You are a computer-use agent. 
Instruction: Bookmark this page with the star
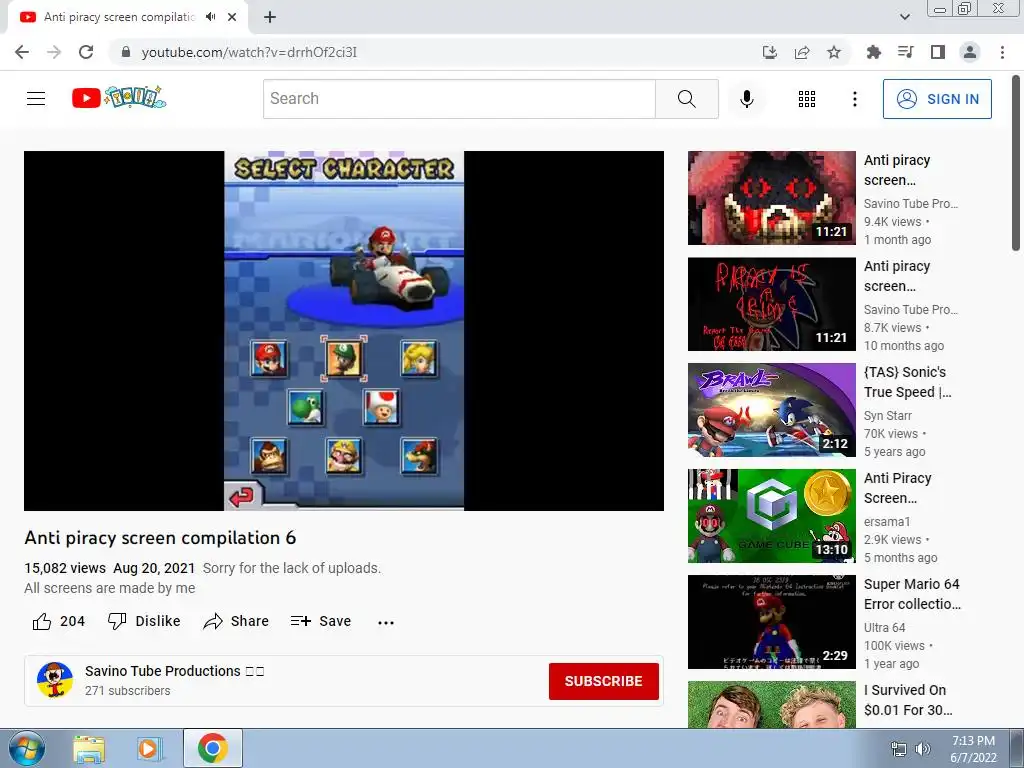[834, 52]
